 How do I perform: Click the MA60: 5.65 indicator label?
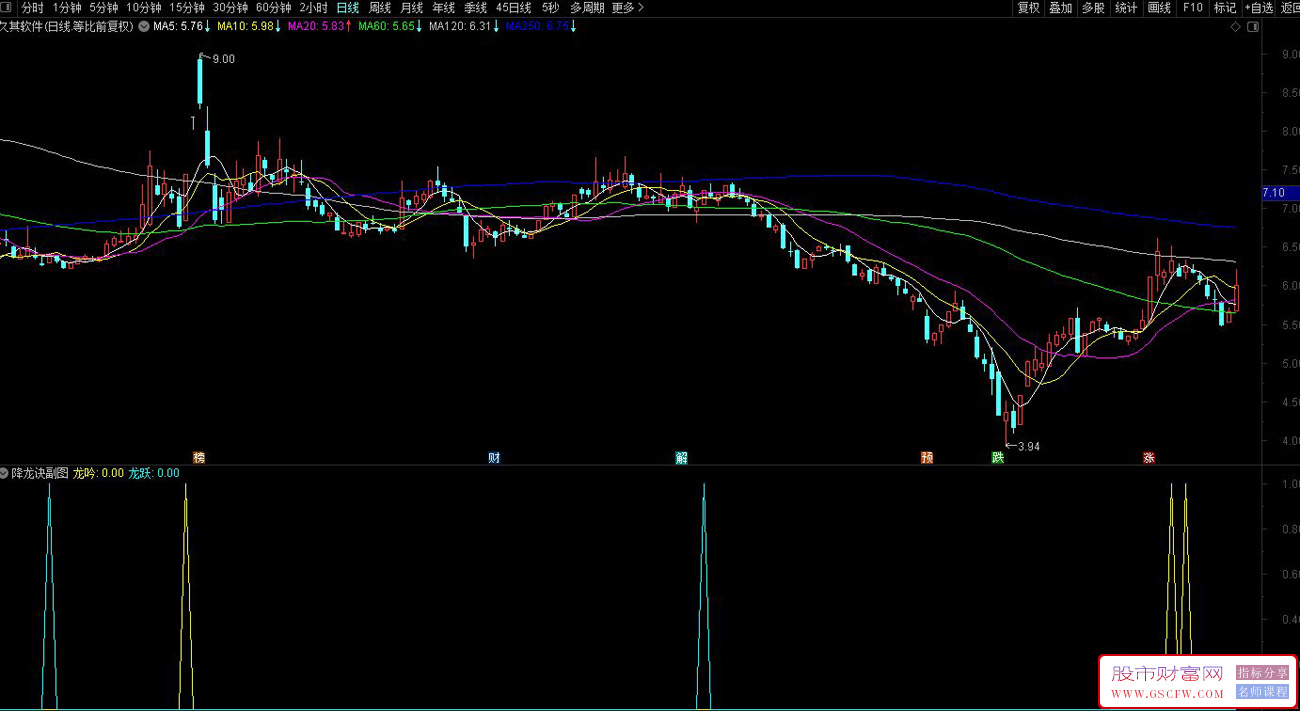(390, 27)
